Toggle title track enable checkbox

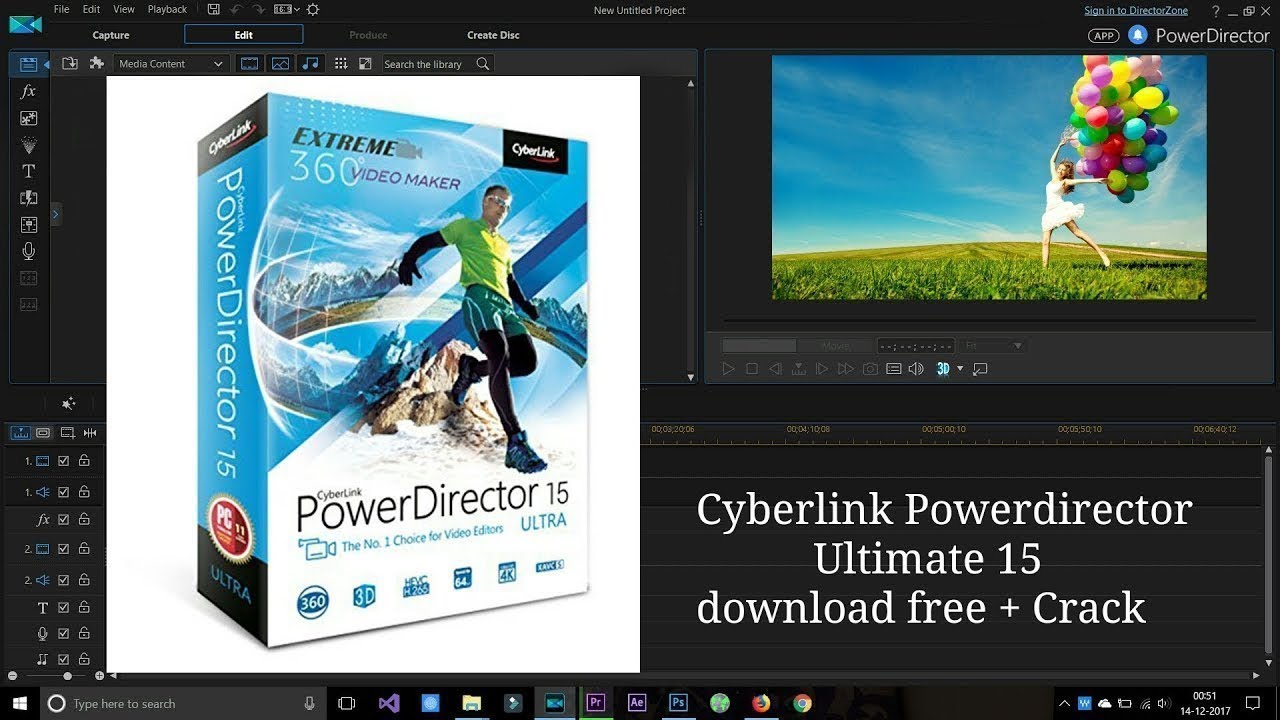point(64,607)
